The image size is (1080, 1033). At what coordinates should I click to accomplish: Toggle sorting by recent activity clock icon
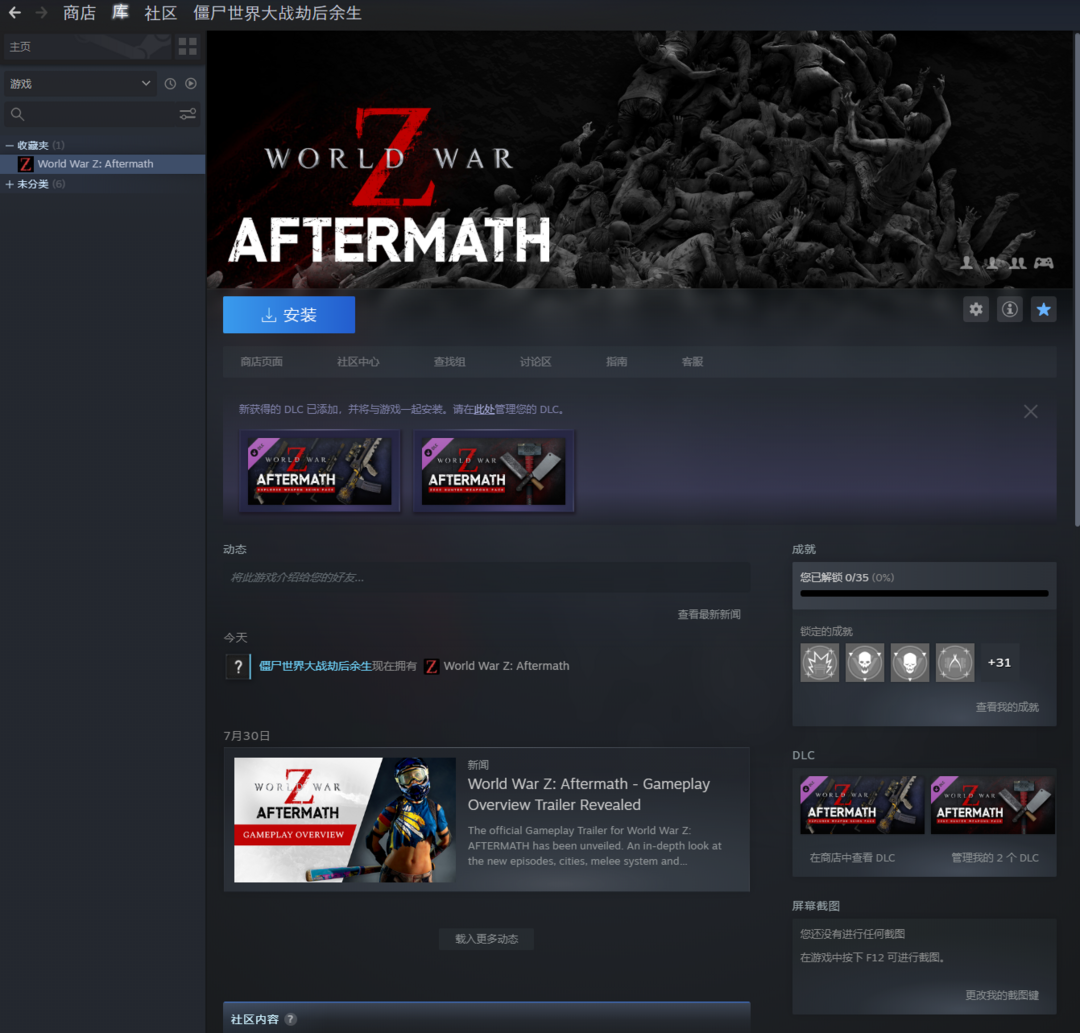(x=170, y=84)
